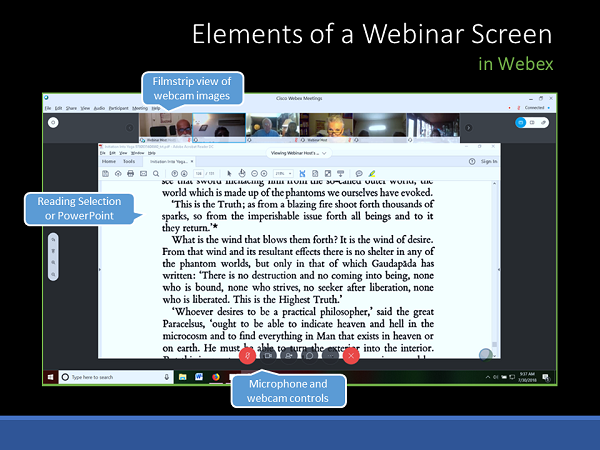This screenshot has width=600, height=450.
Task: Switch to the active blue layout view
Action: [x=520, y=122]
